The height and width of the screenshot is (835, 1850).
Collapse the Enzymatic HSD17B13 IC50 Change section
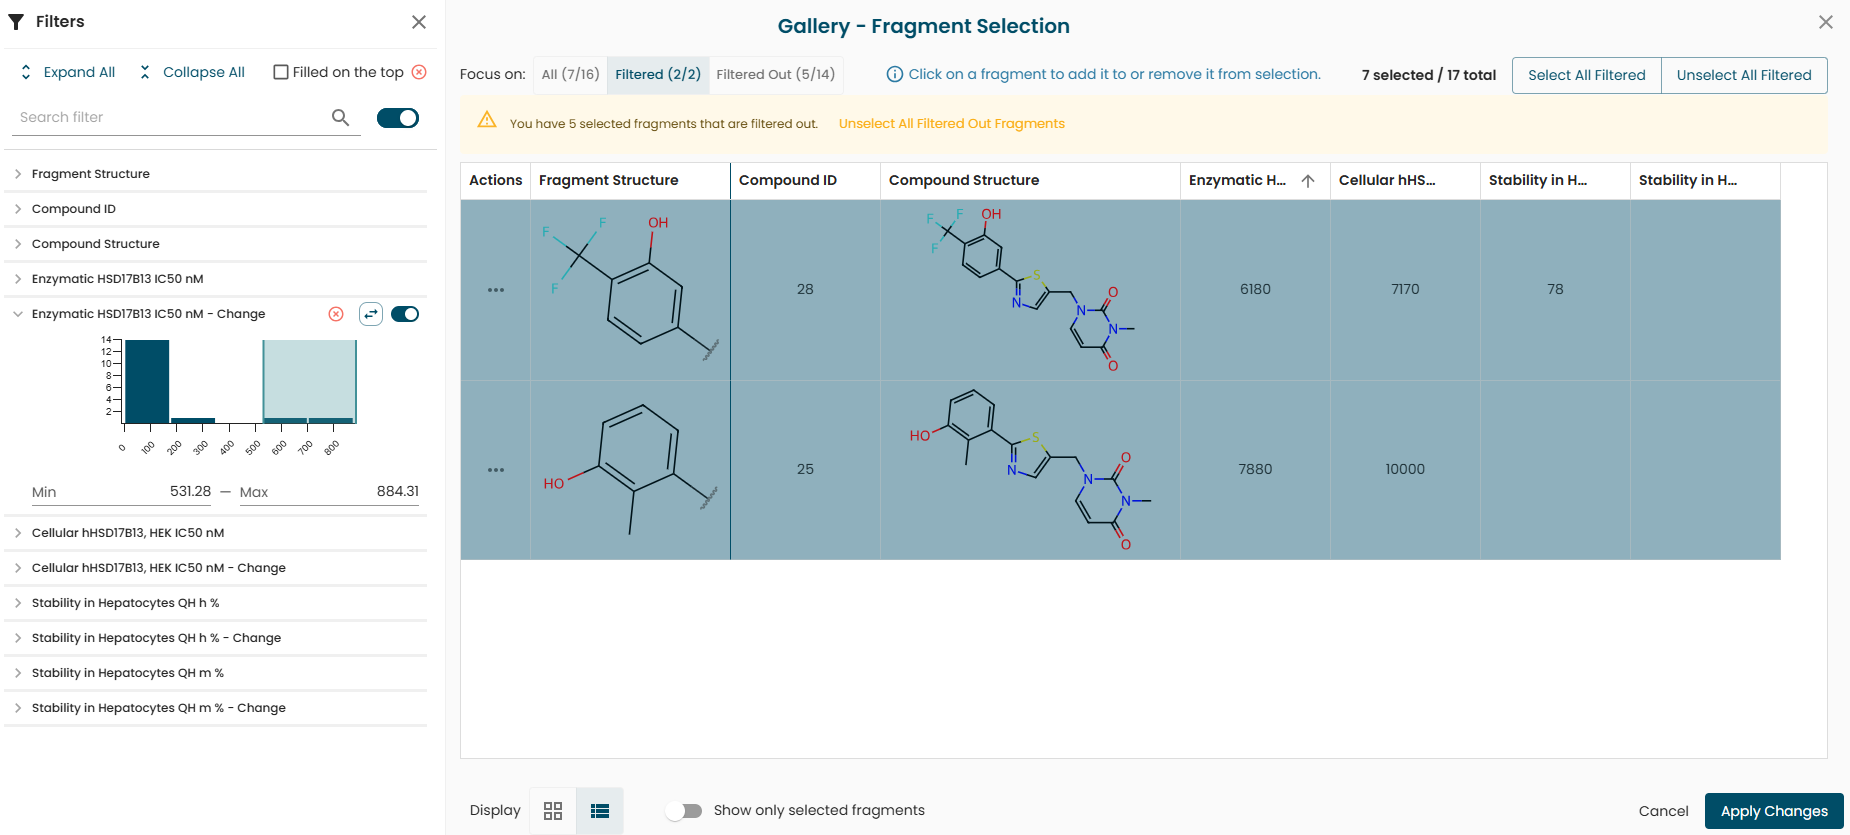(18, 314)
